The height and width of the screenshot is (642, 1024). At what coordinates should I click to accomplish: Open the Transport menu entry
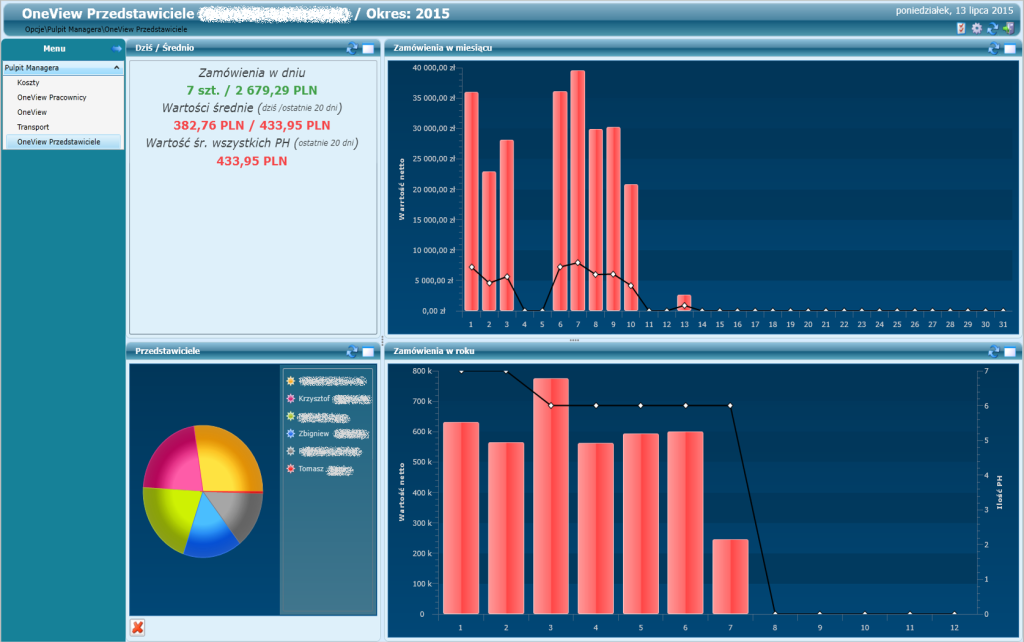click(33, 127)
